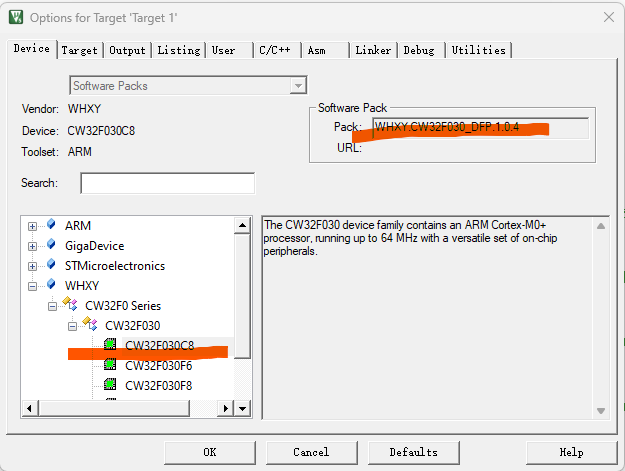Click the green chip icon for CW32F030C8
The height and width of the screenshot is (471, 625).
[110, 344]
